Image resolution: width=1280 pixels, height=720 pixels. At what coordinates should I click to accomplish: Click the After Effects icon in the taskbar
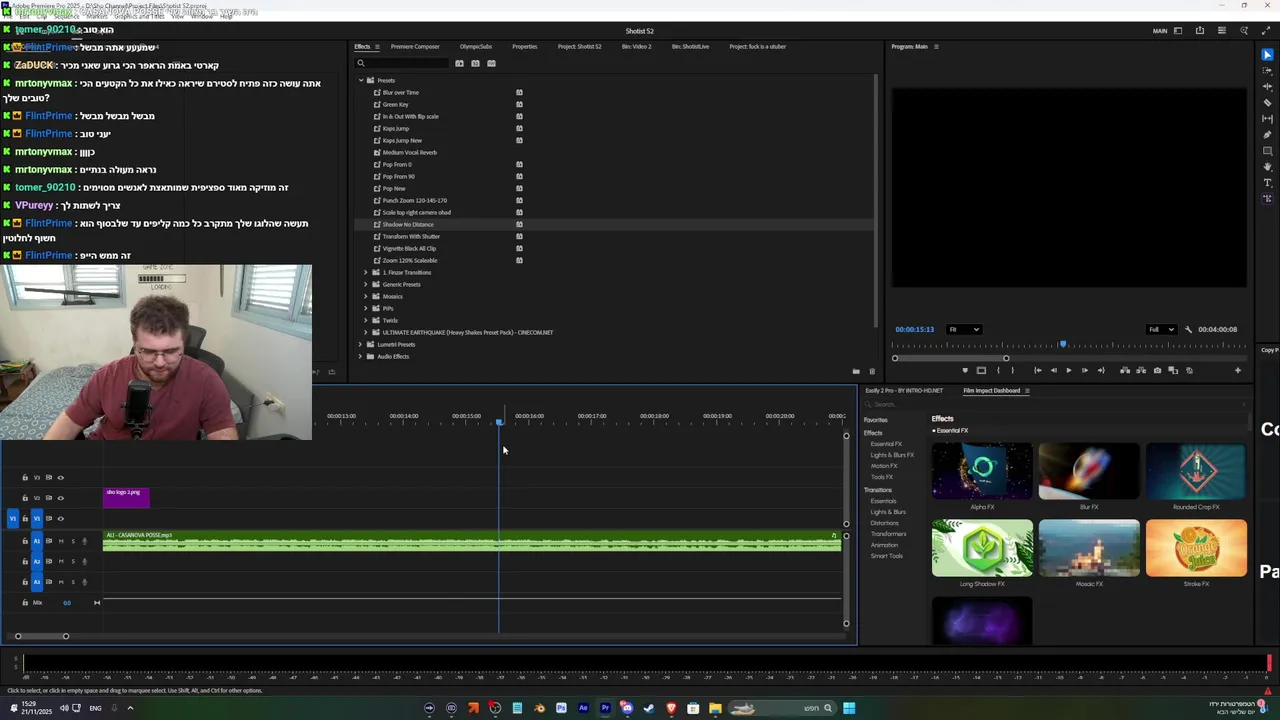(583, 708)
